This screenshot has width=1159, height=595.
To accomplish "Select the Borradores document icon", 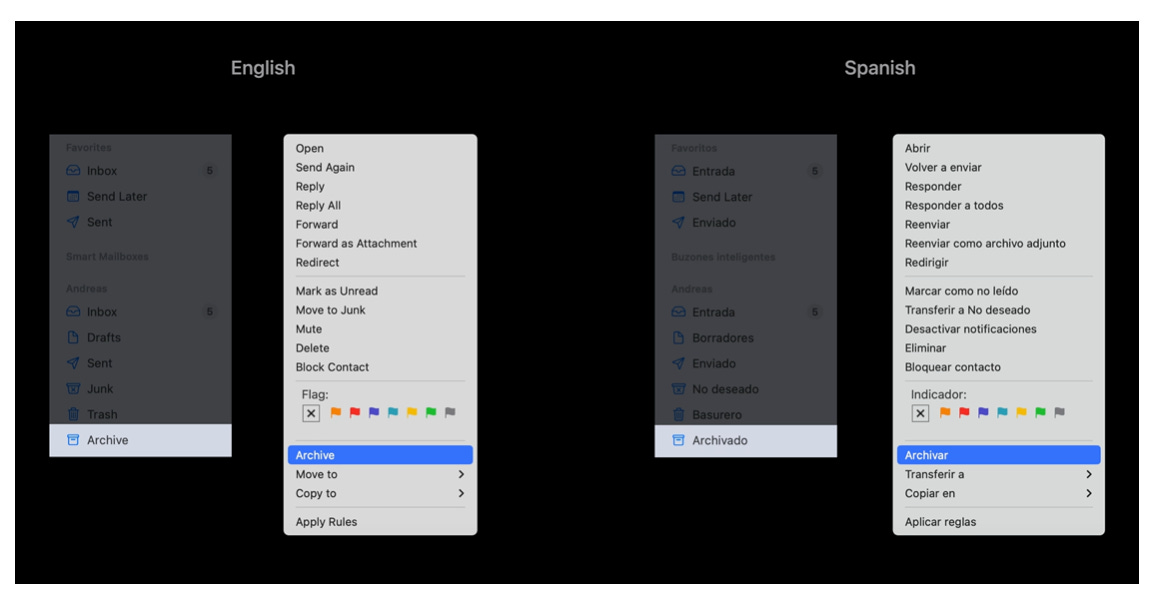I will tap(679, 338).
